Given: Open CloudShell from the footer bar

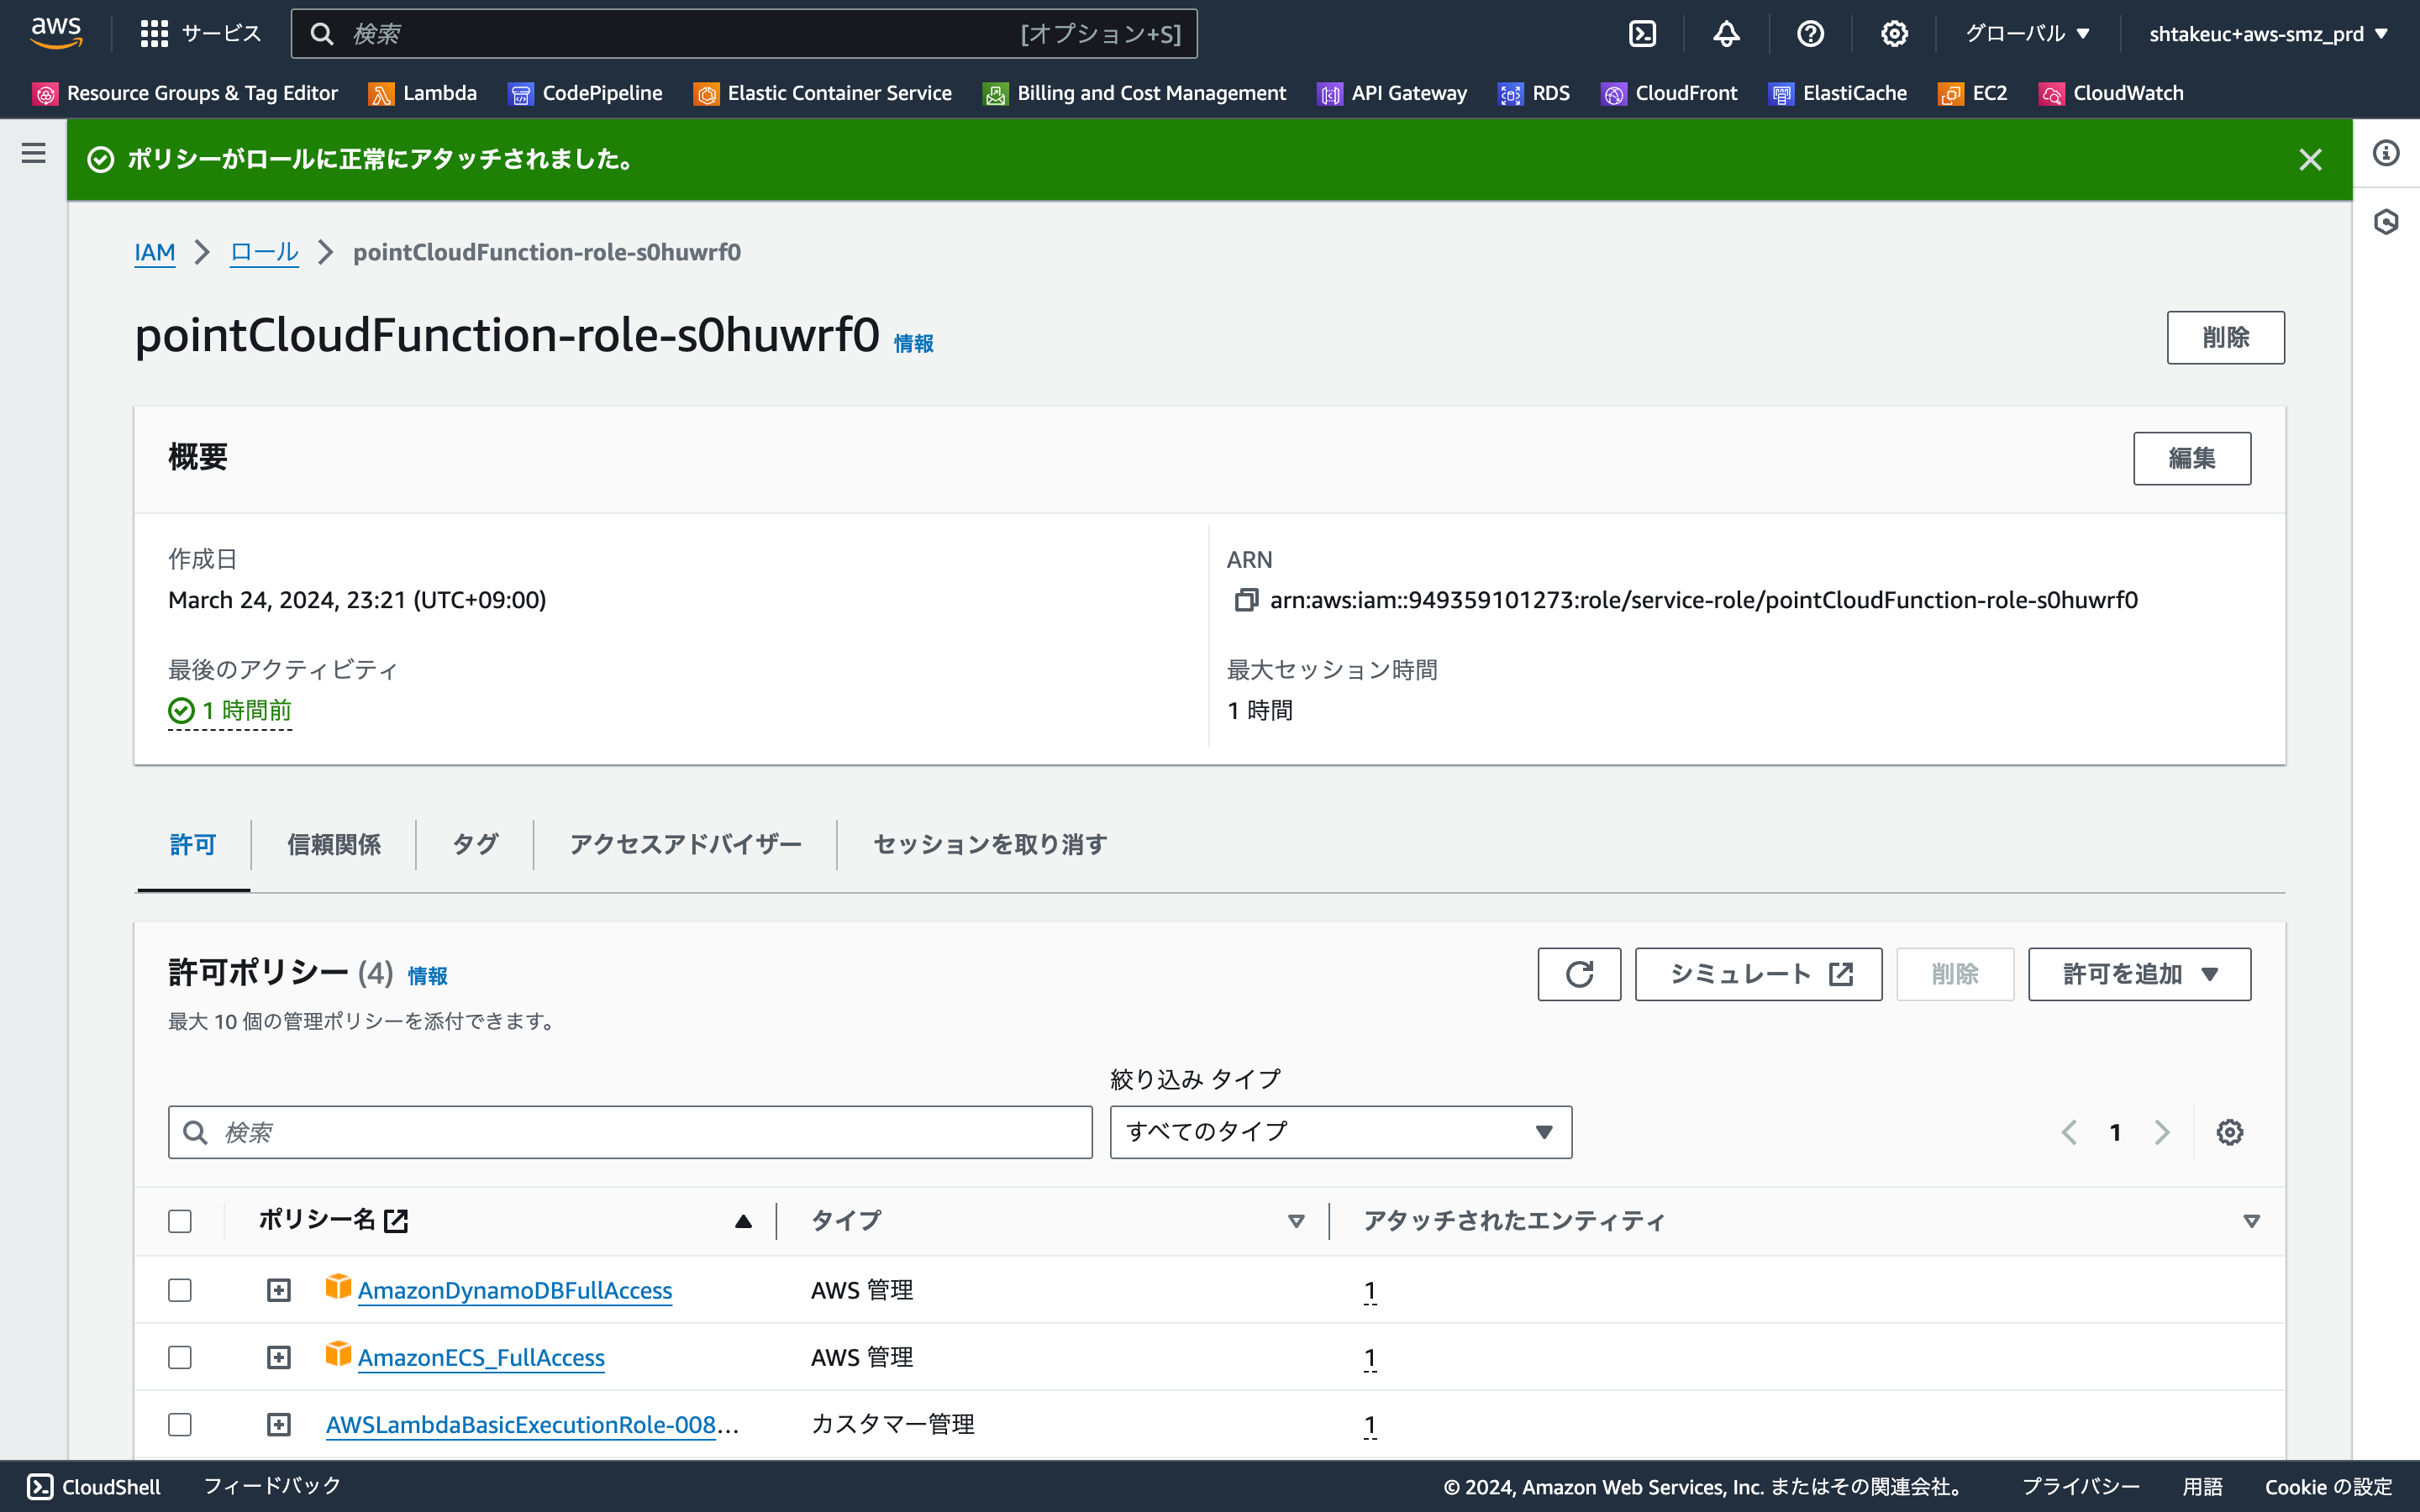Looking at the screenshot, I should coord(94,1487).
